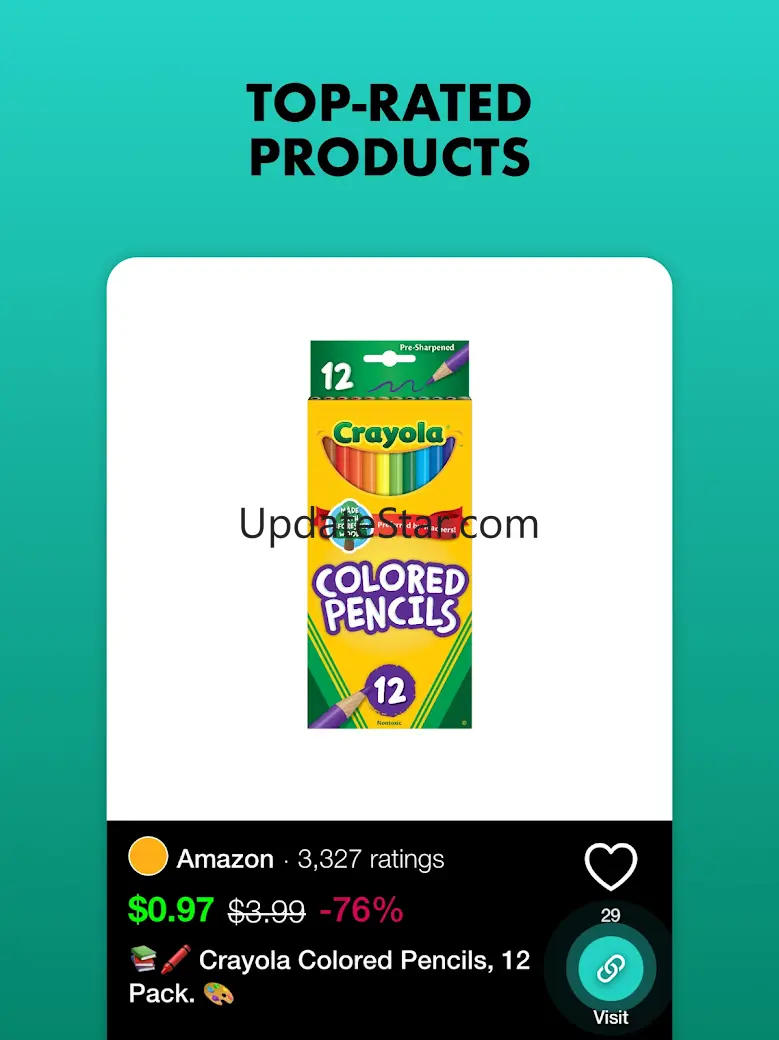Click the books emoji before product title
Viewport: 779px width, 1040px height.
[143, 959]
